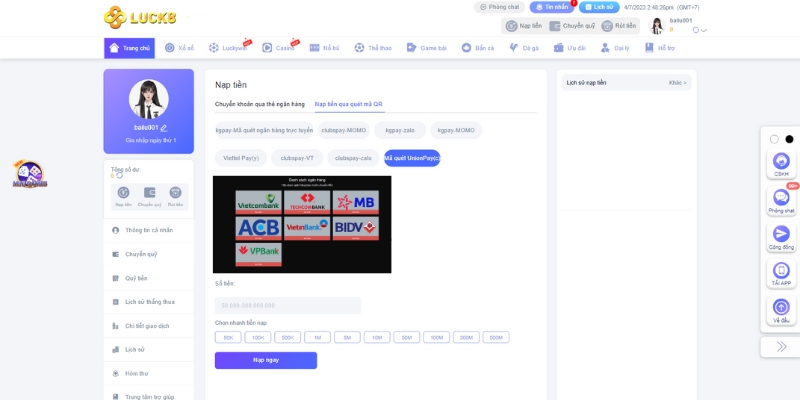Select Mã quét UnionPay(c) payment option

coord(412,158)
